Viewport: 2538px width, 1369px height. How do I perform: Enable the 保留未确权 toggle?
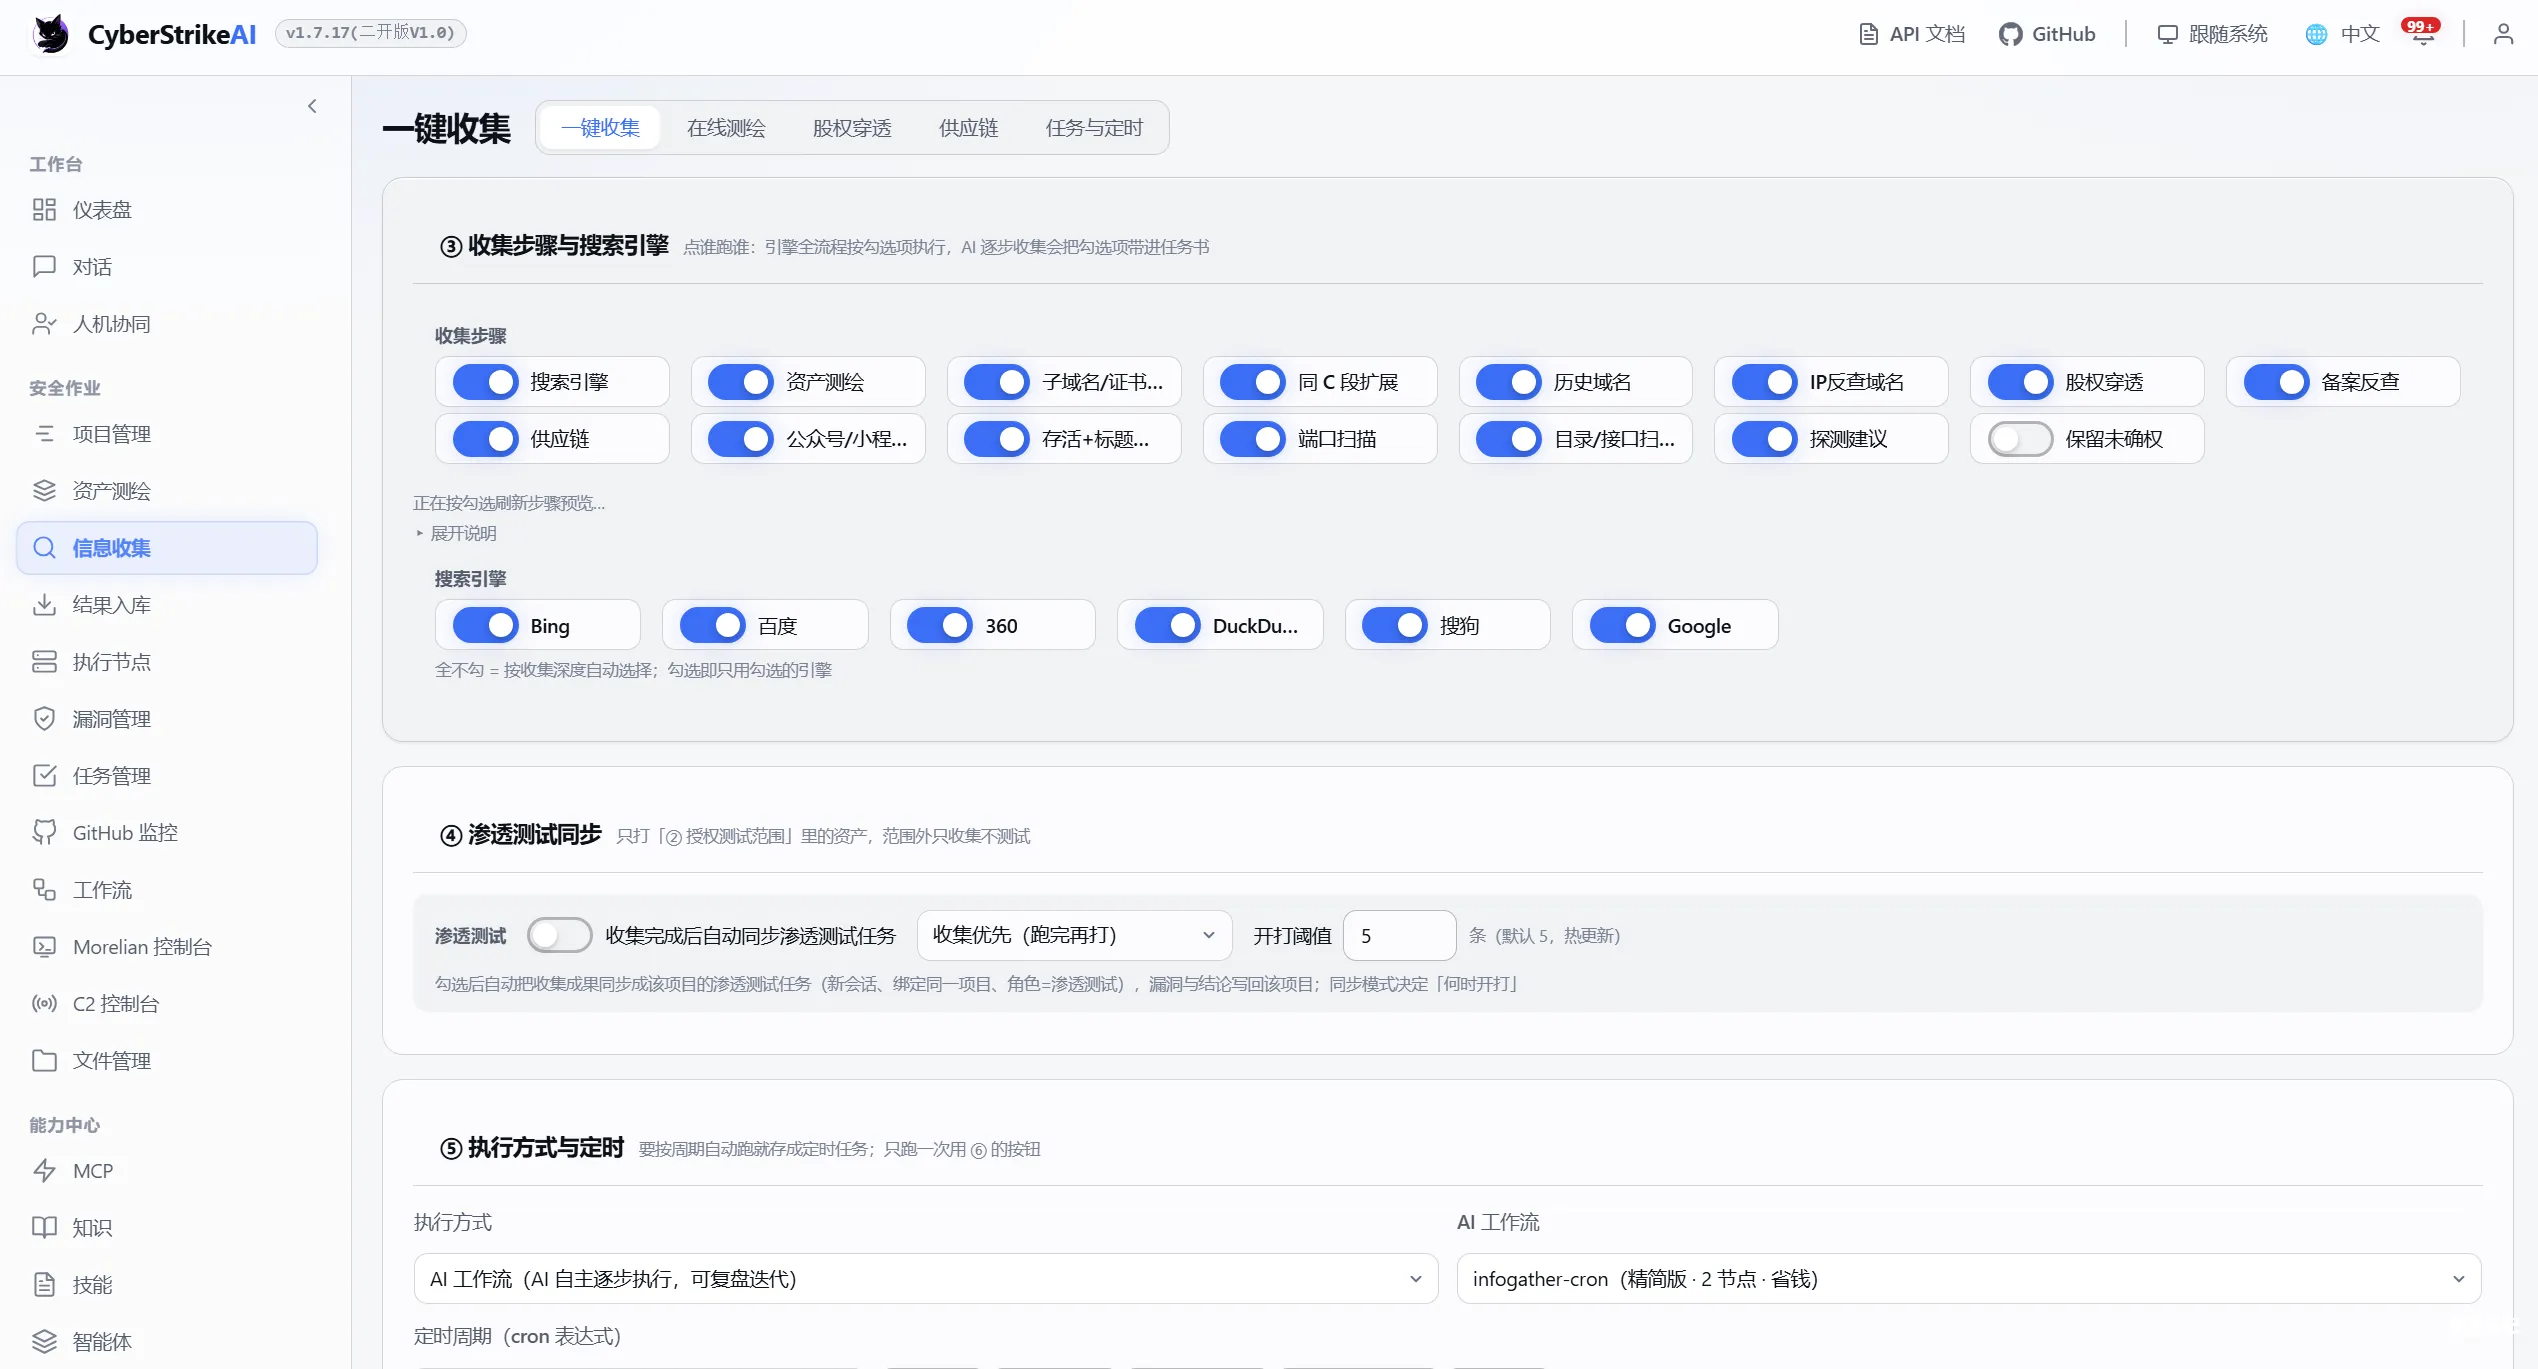[2020, 439]
